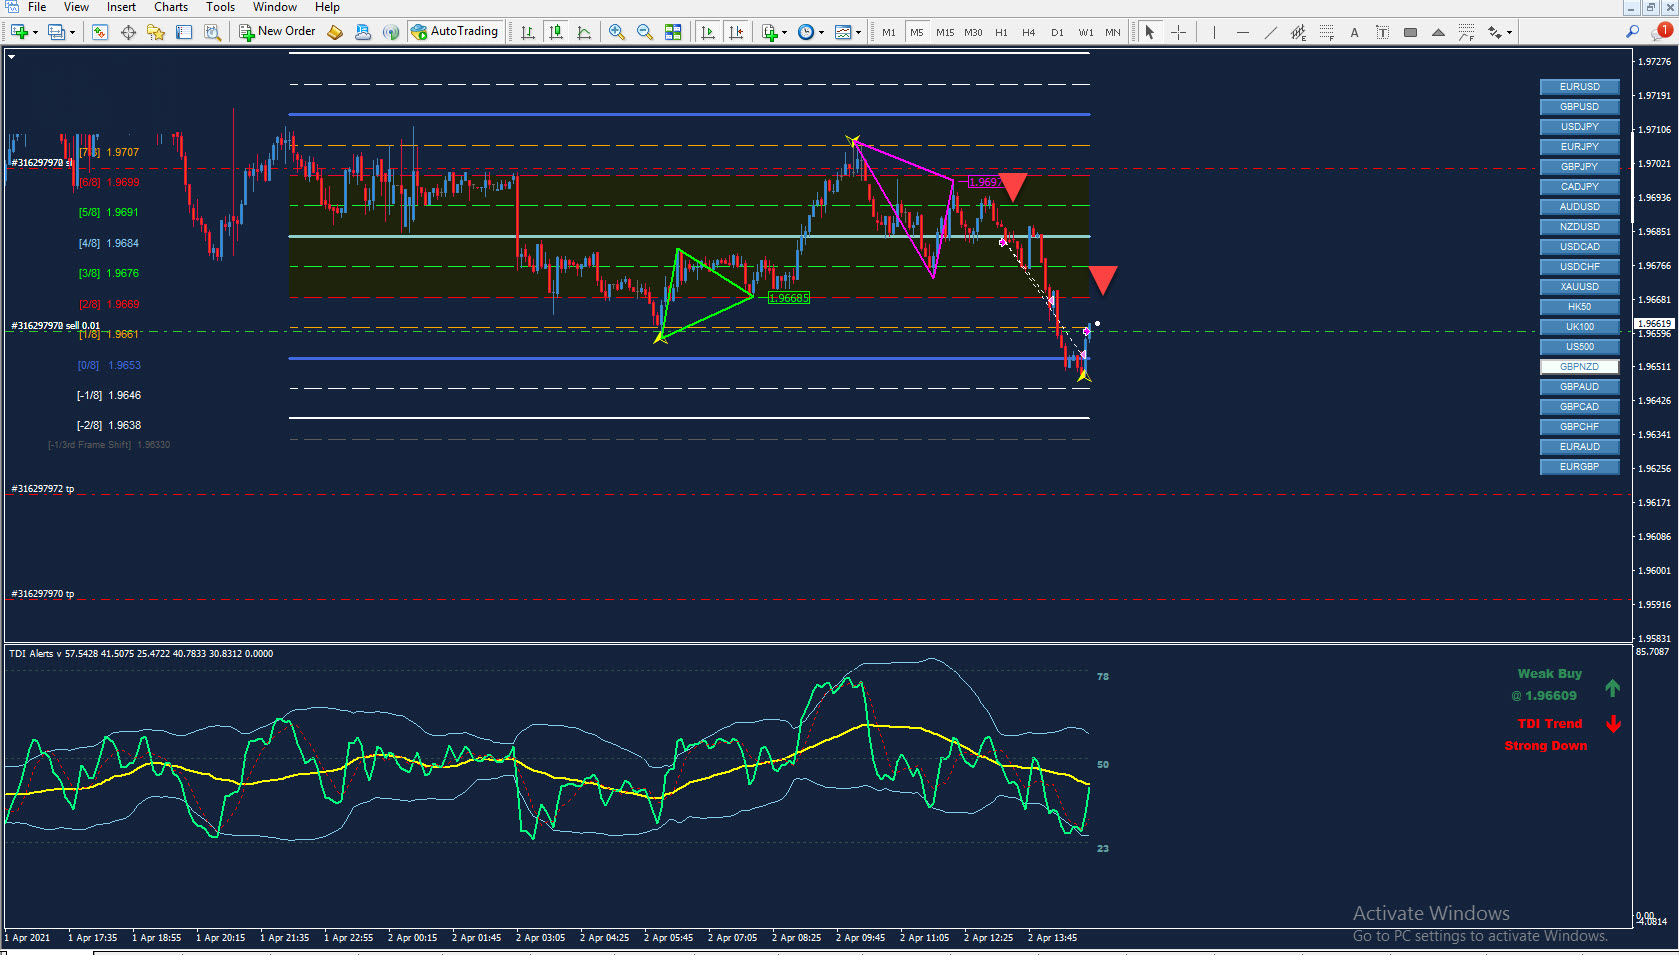
Task: Select the M30 timeframe
Action: 973,32
